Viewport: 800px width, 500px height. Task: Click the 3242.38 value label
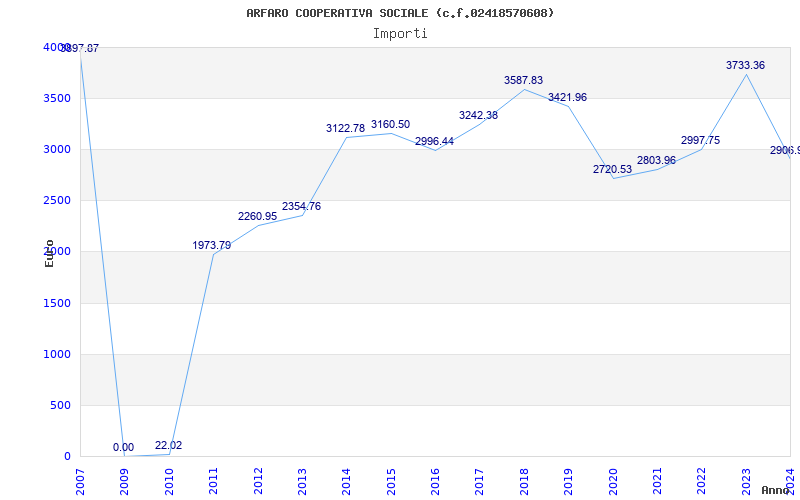478,115
